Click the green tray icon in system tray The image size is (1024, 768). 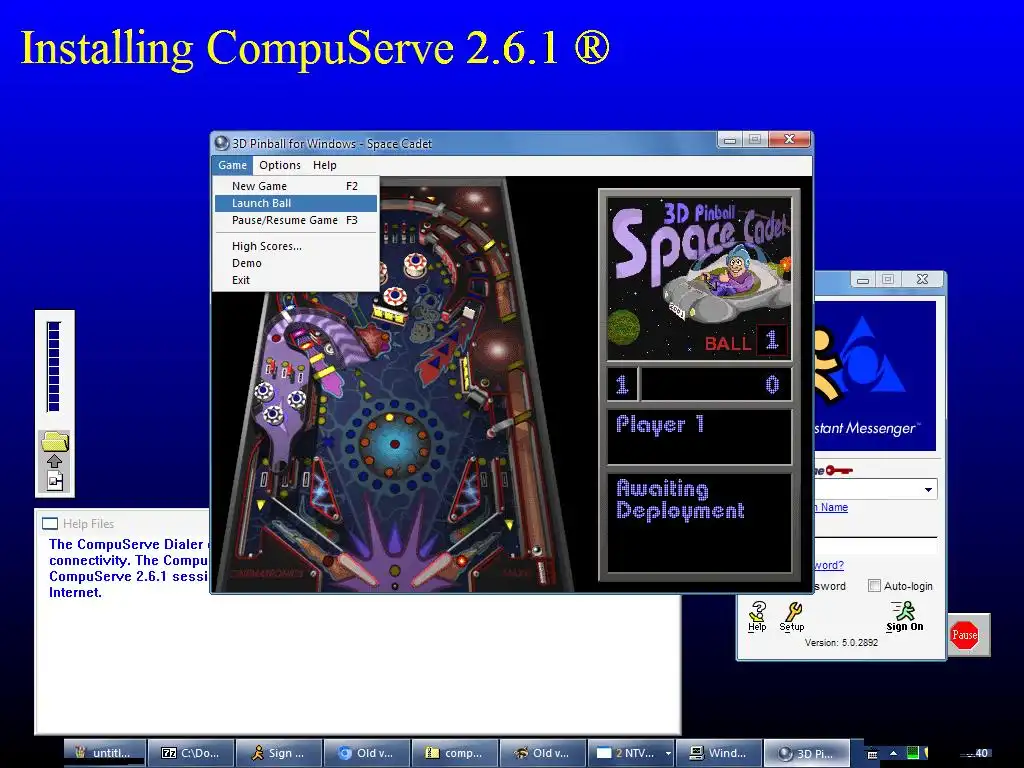[913, 753]
